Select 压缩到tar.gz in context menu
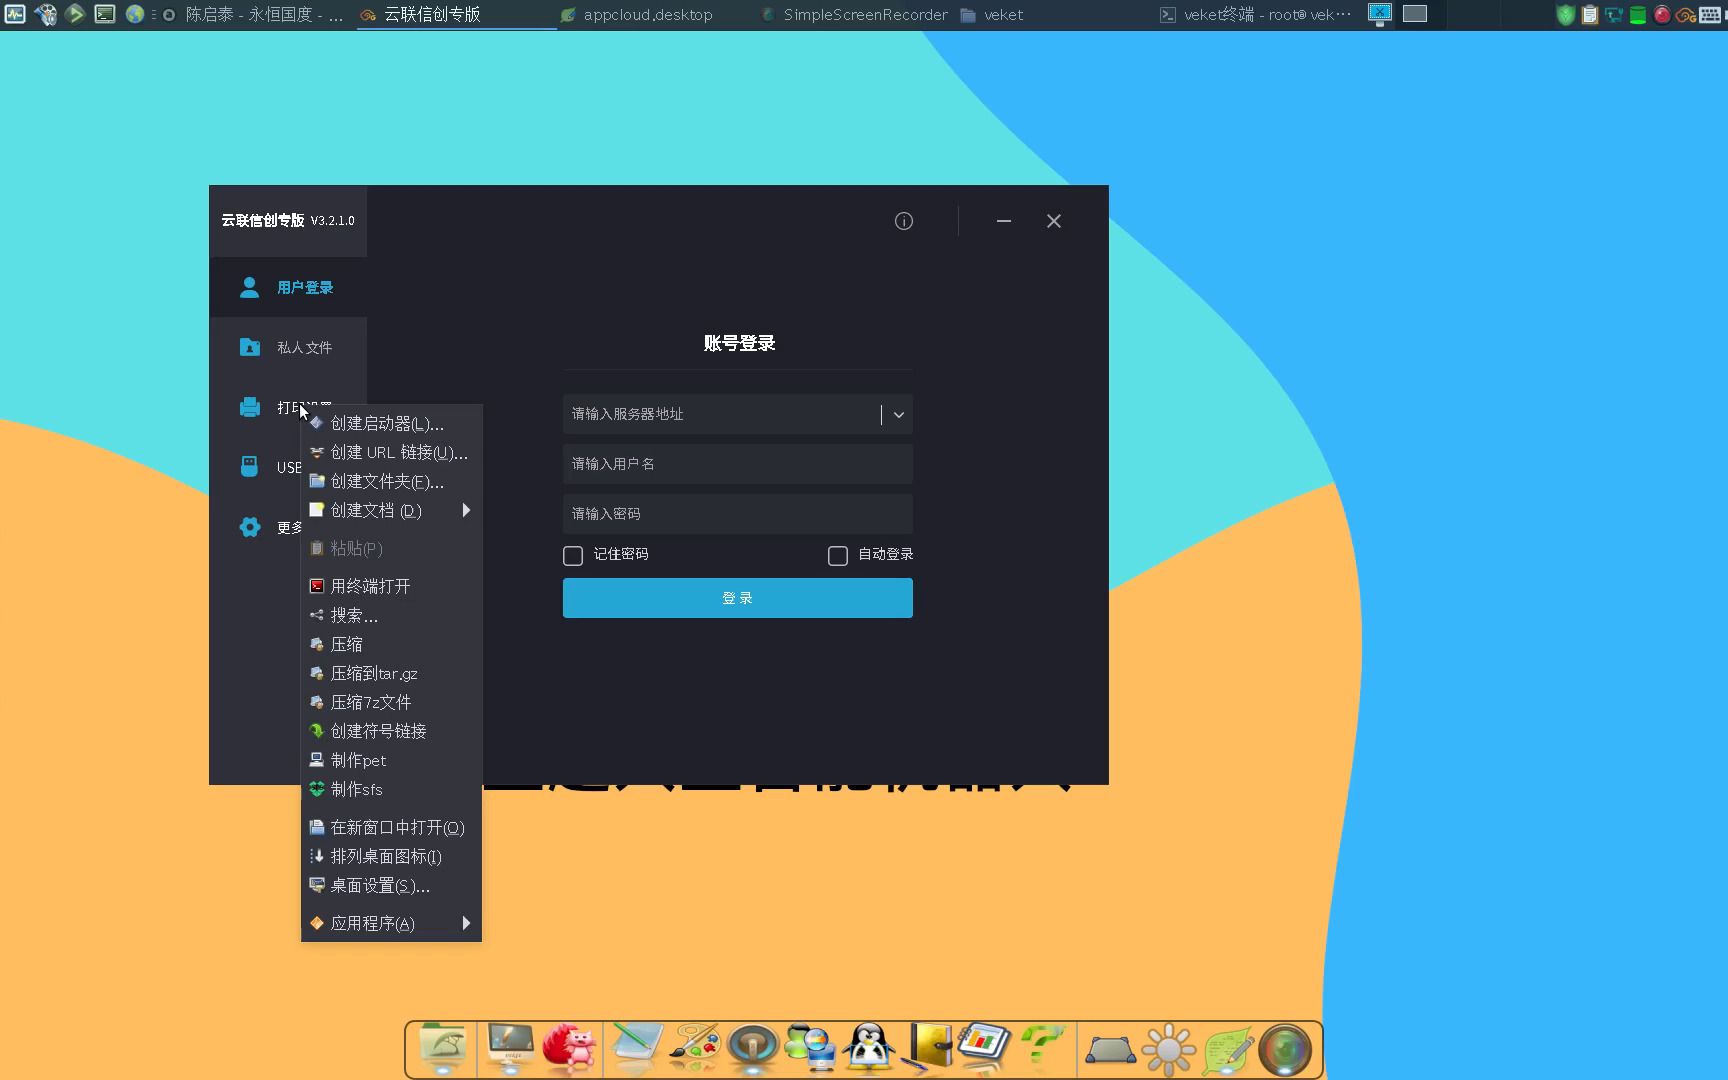Image resolution: width=1728 pixels, height=1080 pixels. click(391, 673)
